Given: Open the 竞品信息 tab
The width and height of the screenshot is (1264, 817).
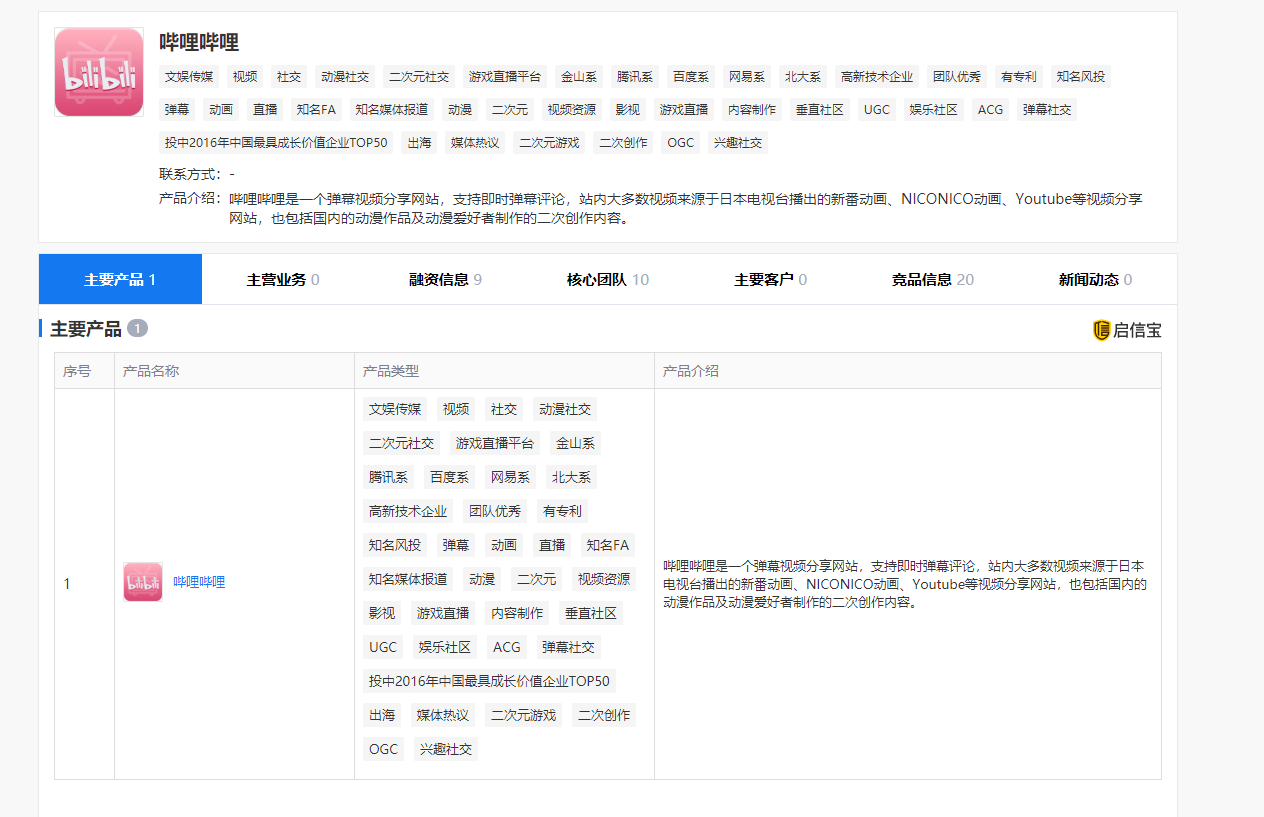Looking at the screenshot, I should 932,280.
